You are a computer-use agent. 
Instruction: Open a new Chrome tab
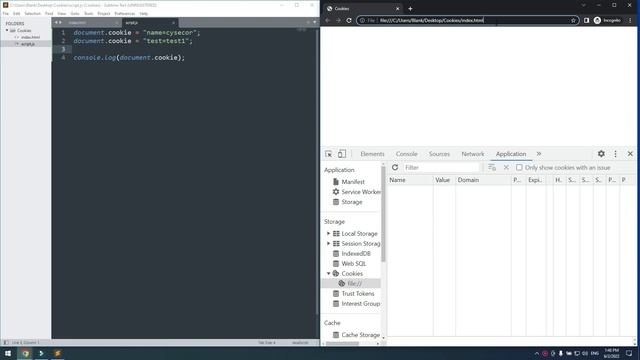[410, 9]
